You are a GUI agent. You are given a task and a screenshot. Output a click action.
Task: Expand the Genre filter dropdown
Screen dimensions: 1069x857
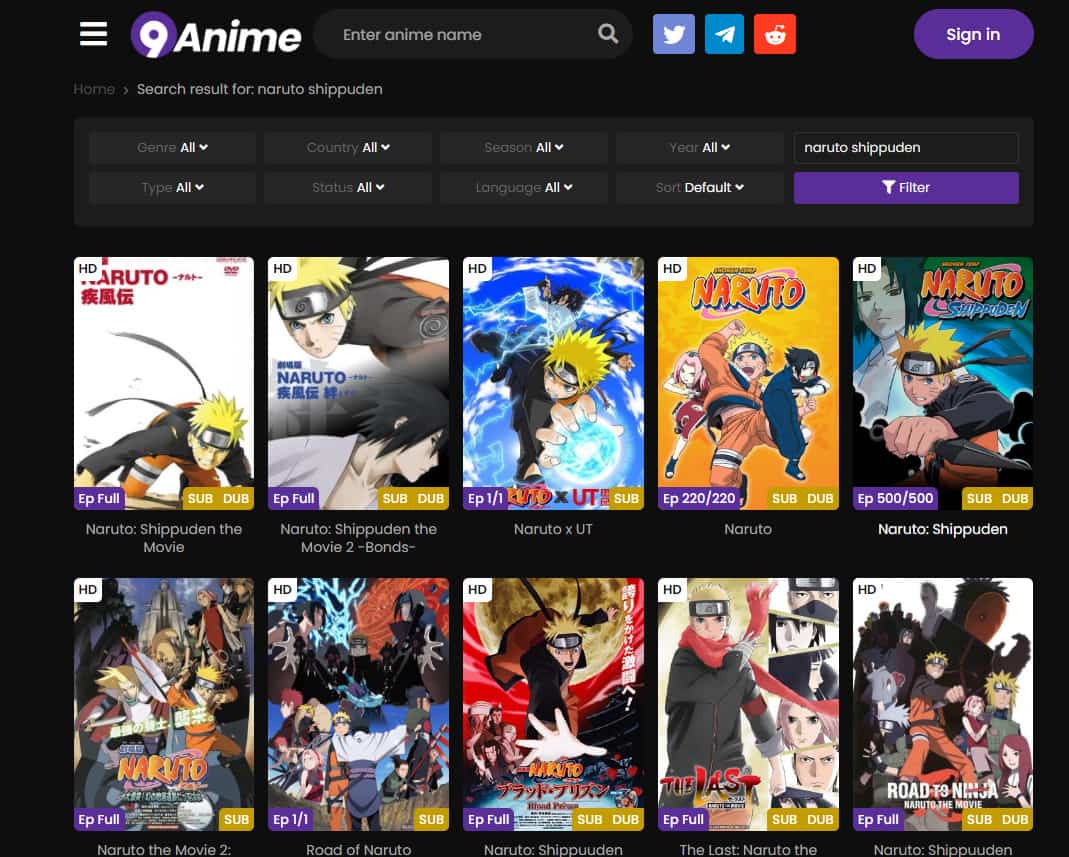point(172,147)
